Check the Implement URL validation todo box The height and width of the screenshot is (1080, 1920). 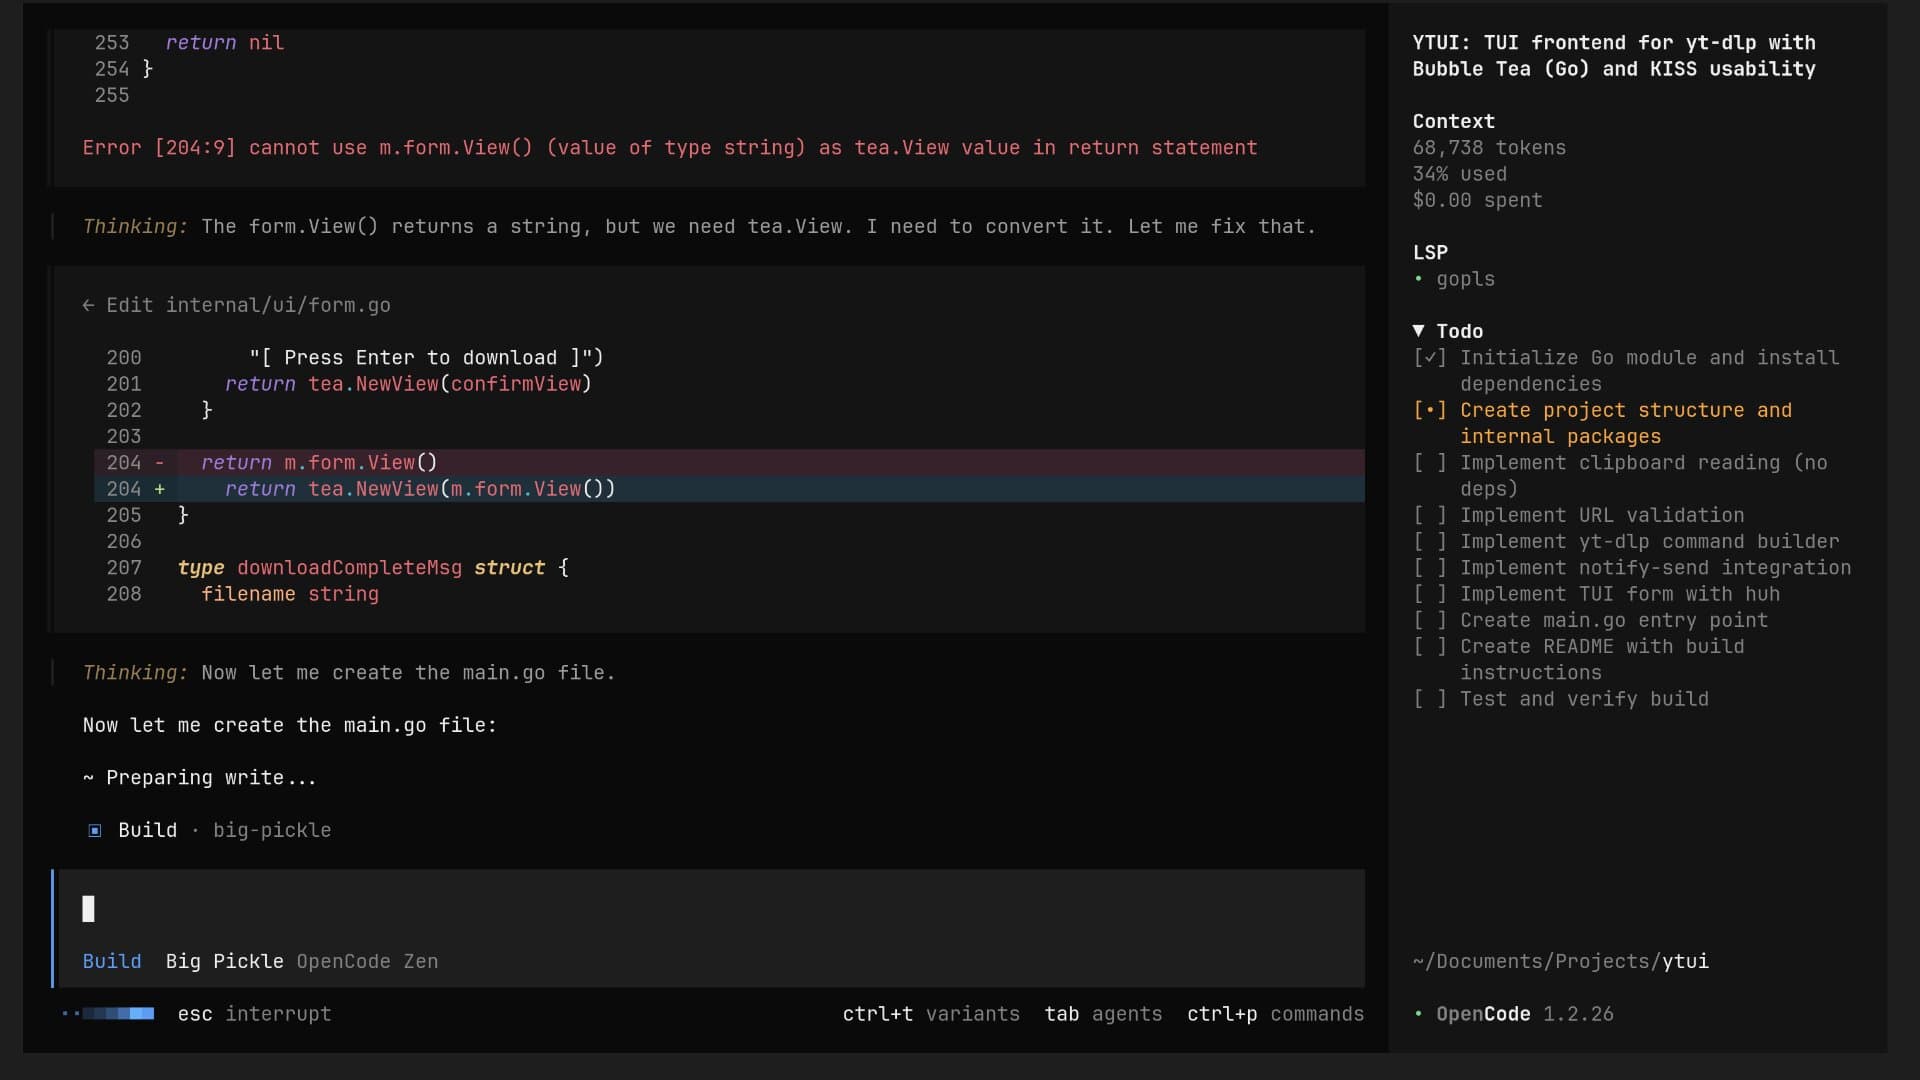(1429, 516)
